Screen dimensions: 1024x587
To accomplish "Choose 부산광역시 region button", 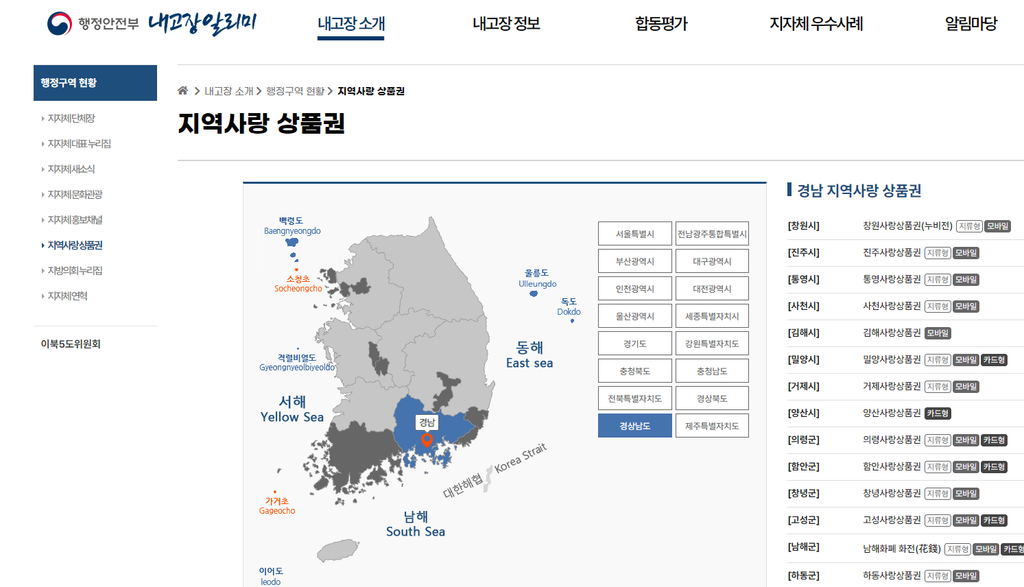I will (635, 261).
